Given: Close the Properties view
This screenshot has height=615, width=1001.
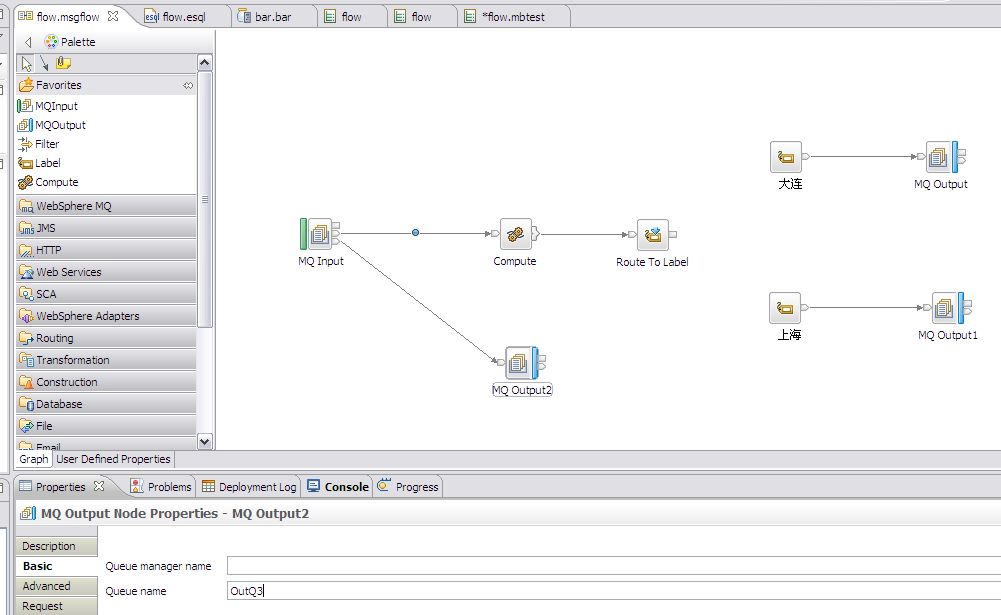Looking at the screenshot, I should pos(99,486).
